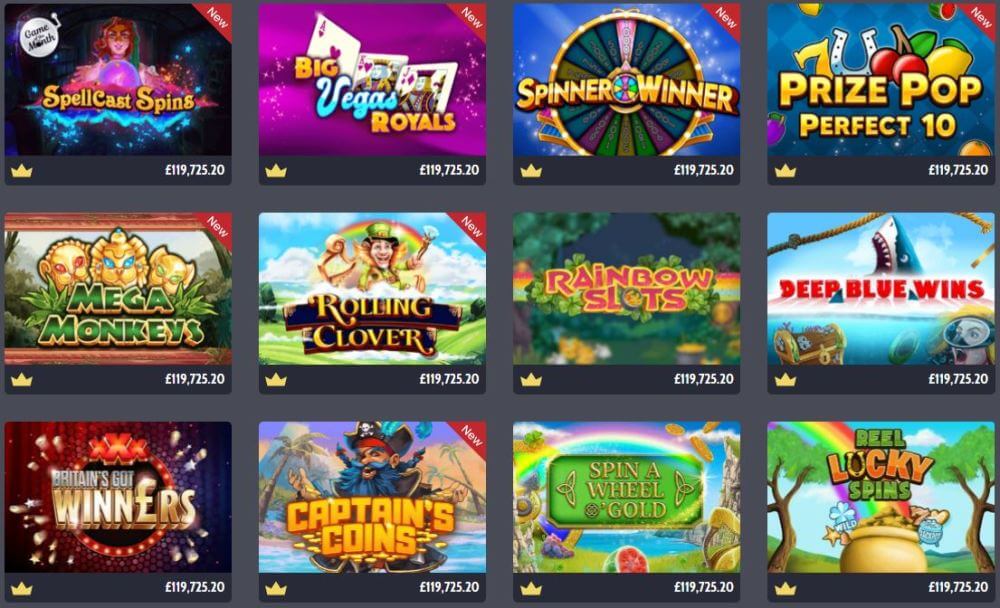Open the SpellCast Spins game thumbnail

tap(118, 80)
